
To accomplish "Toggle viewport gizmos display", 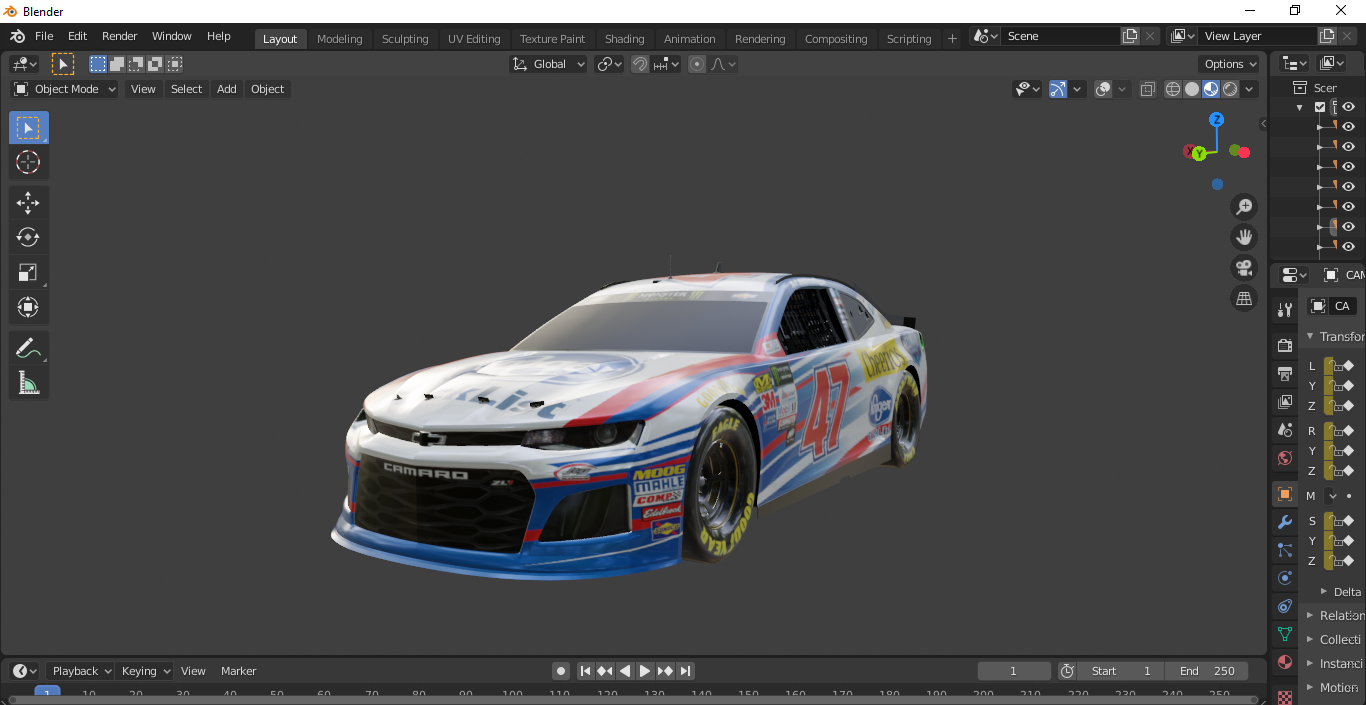I will (x=1057, y=89).
